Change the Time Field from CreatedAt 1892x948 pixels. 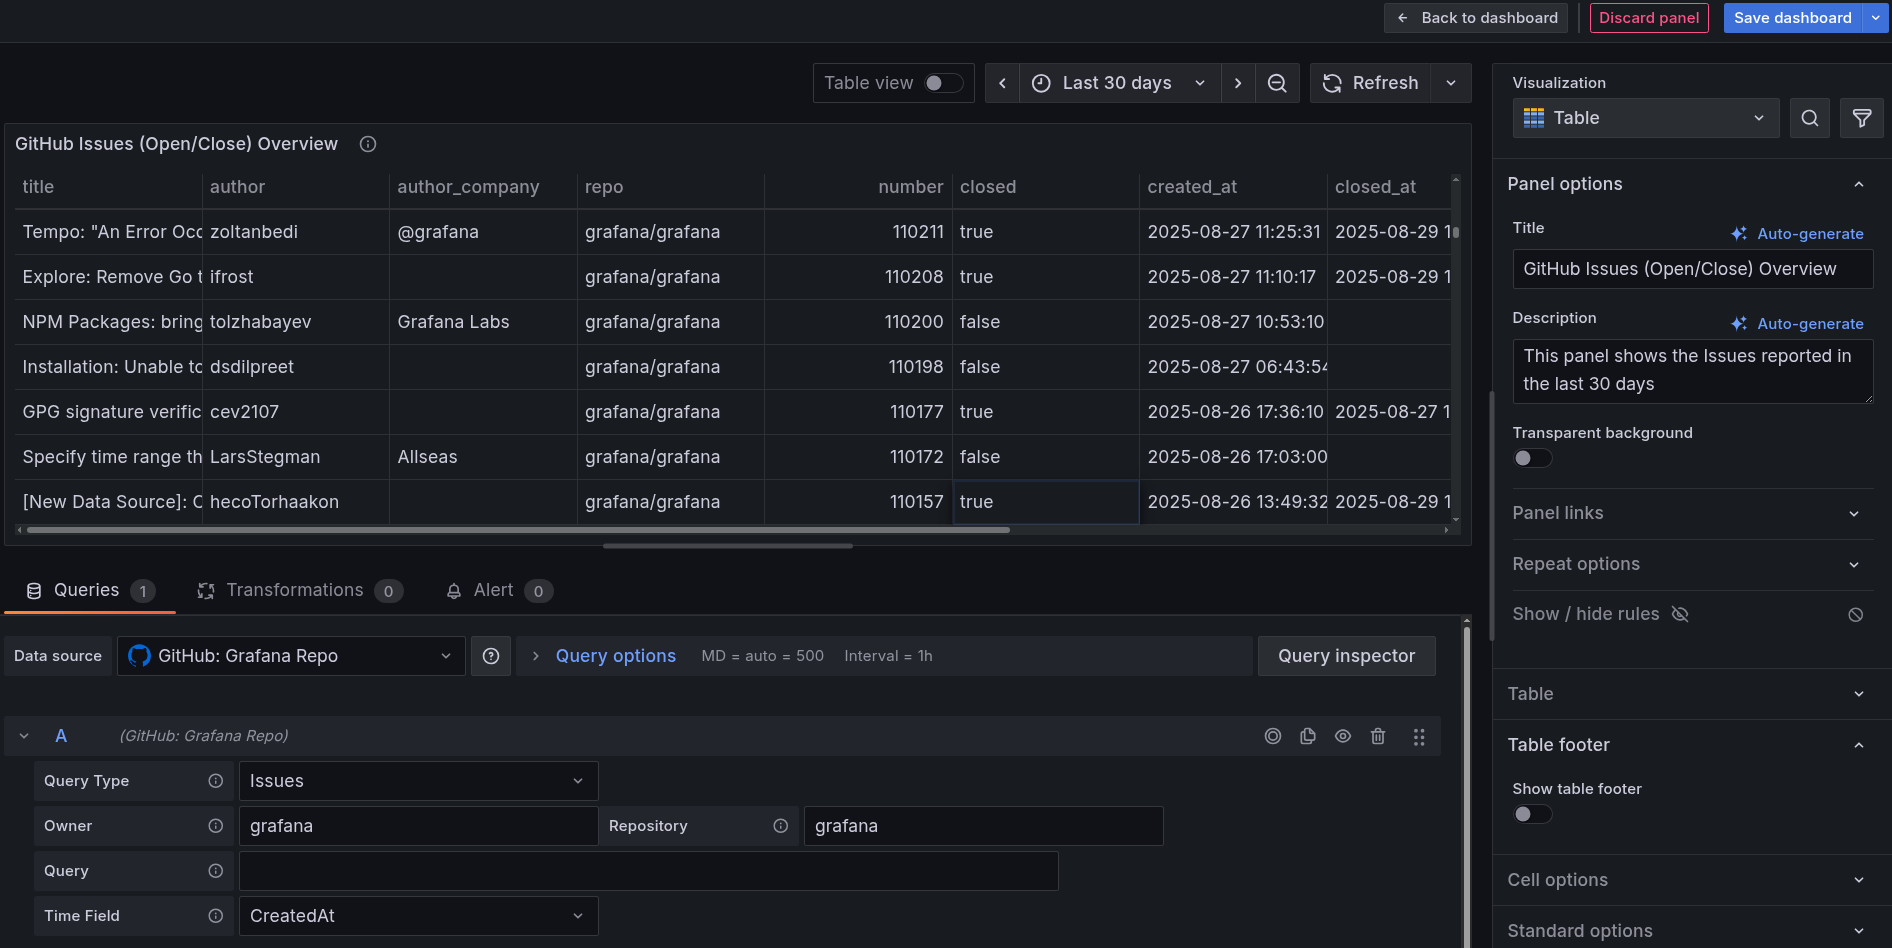click(x=417, y=915)
